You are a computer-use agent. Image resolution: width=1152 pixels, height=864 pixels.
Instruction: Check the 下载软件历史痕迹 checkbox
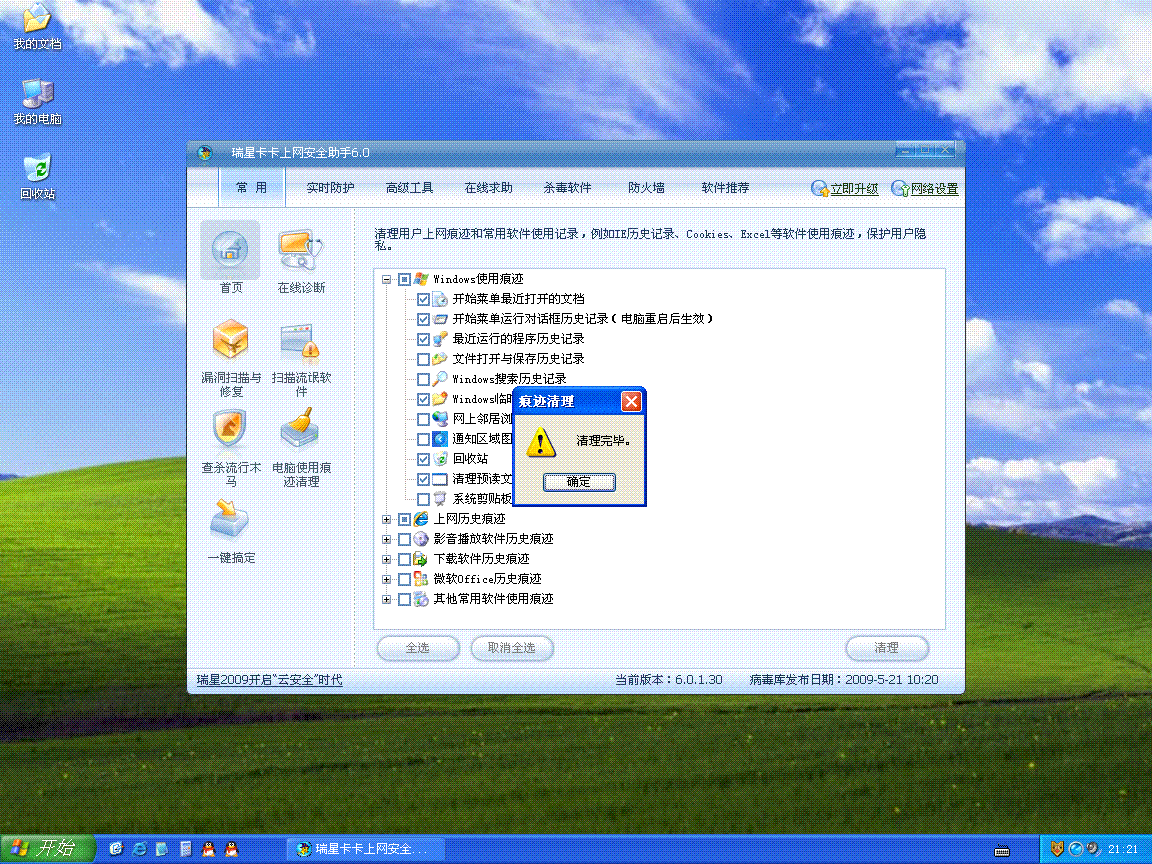pyautogui.click(x=404, y=559)
